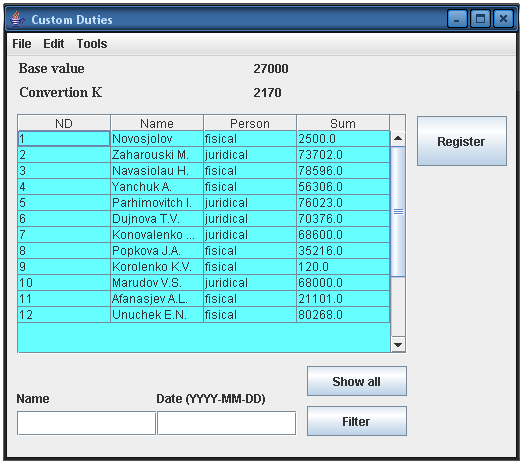The width and height of the screenshot is (523, 465).
Task: Click the table scrollbar up arrow
Action: tap(398, 138)
